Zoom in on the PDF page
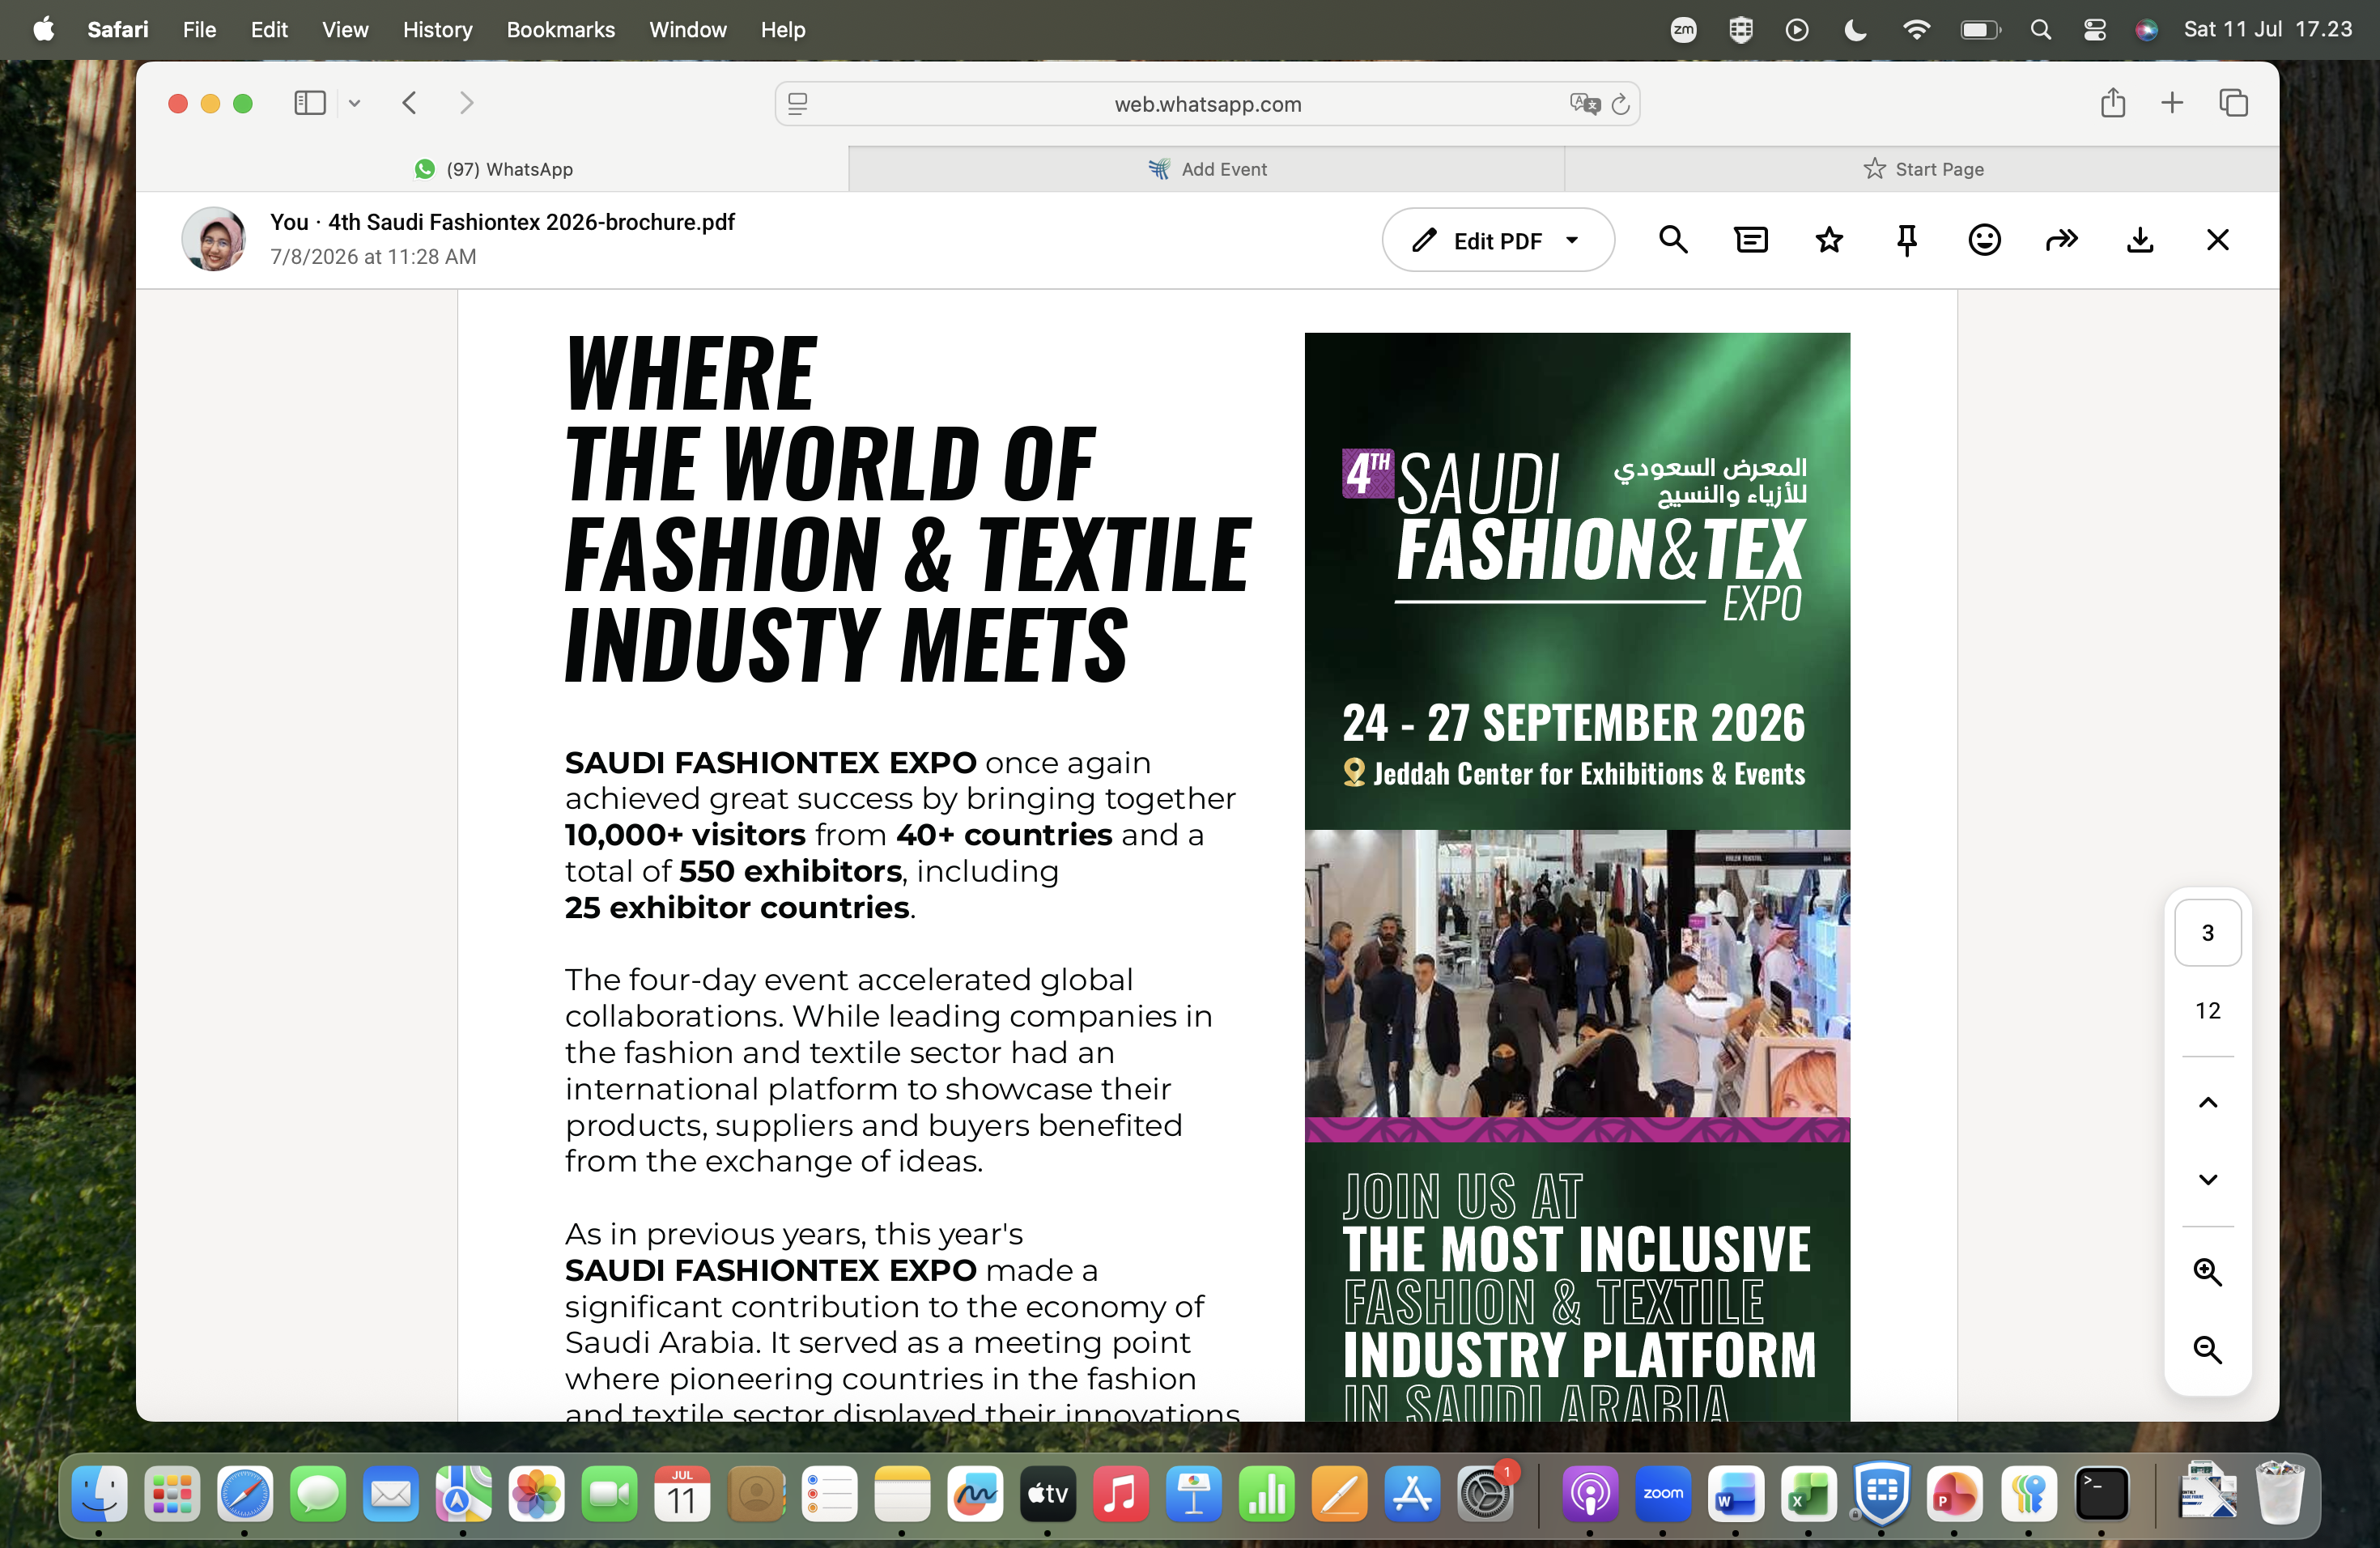 [x=2208, y=1272]
